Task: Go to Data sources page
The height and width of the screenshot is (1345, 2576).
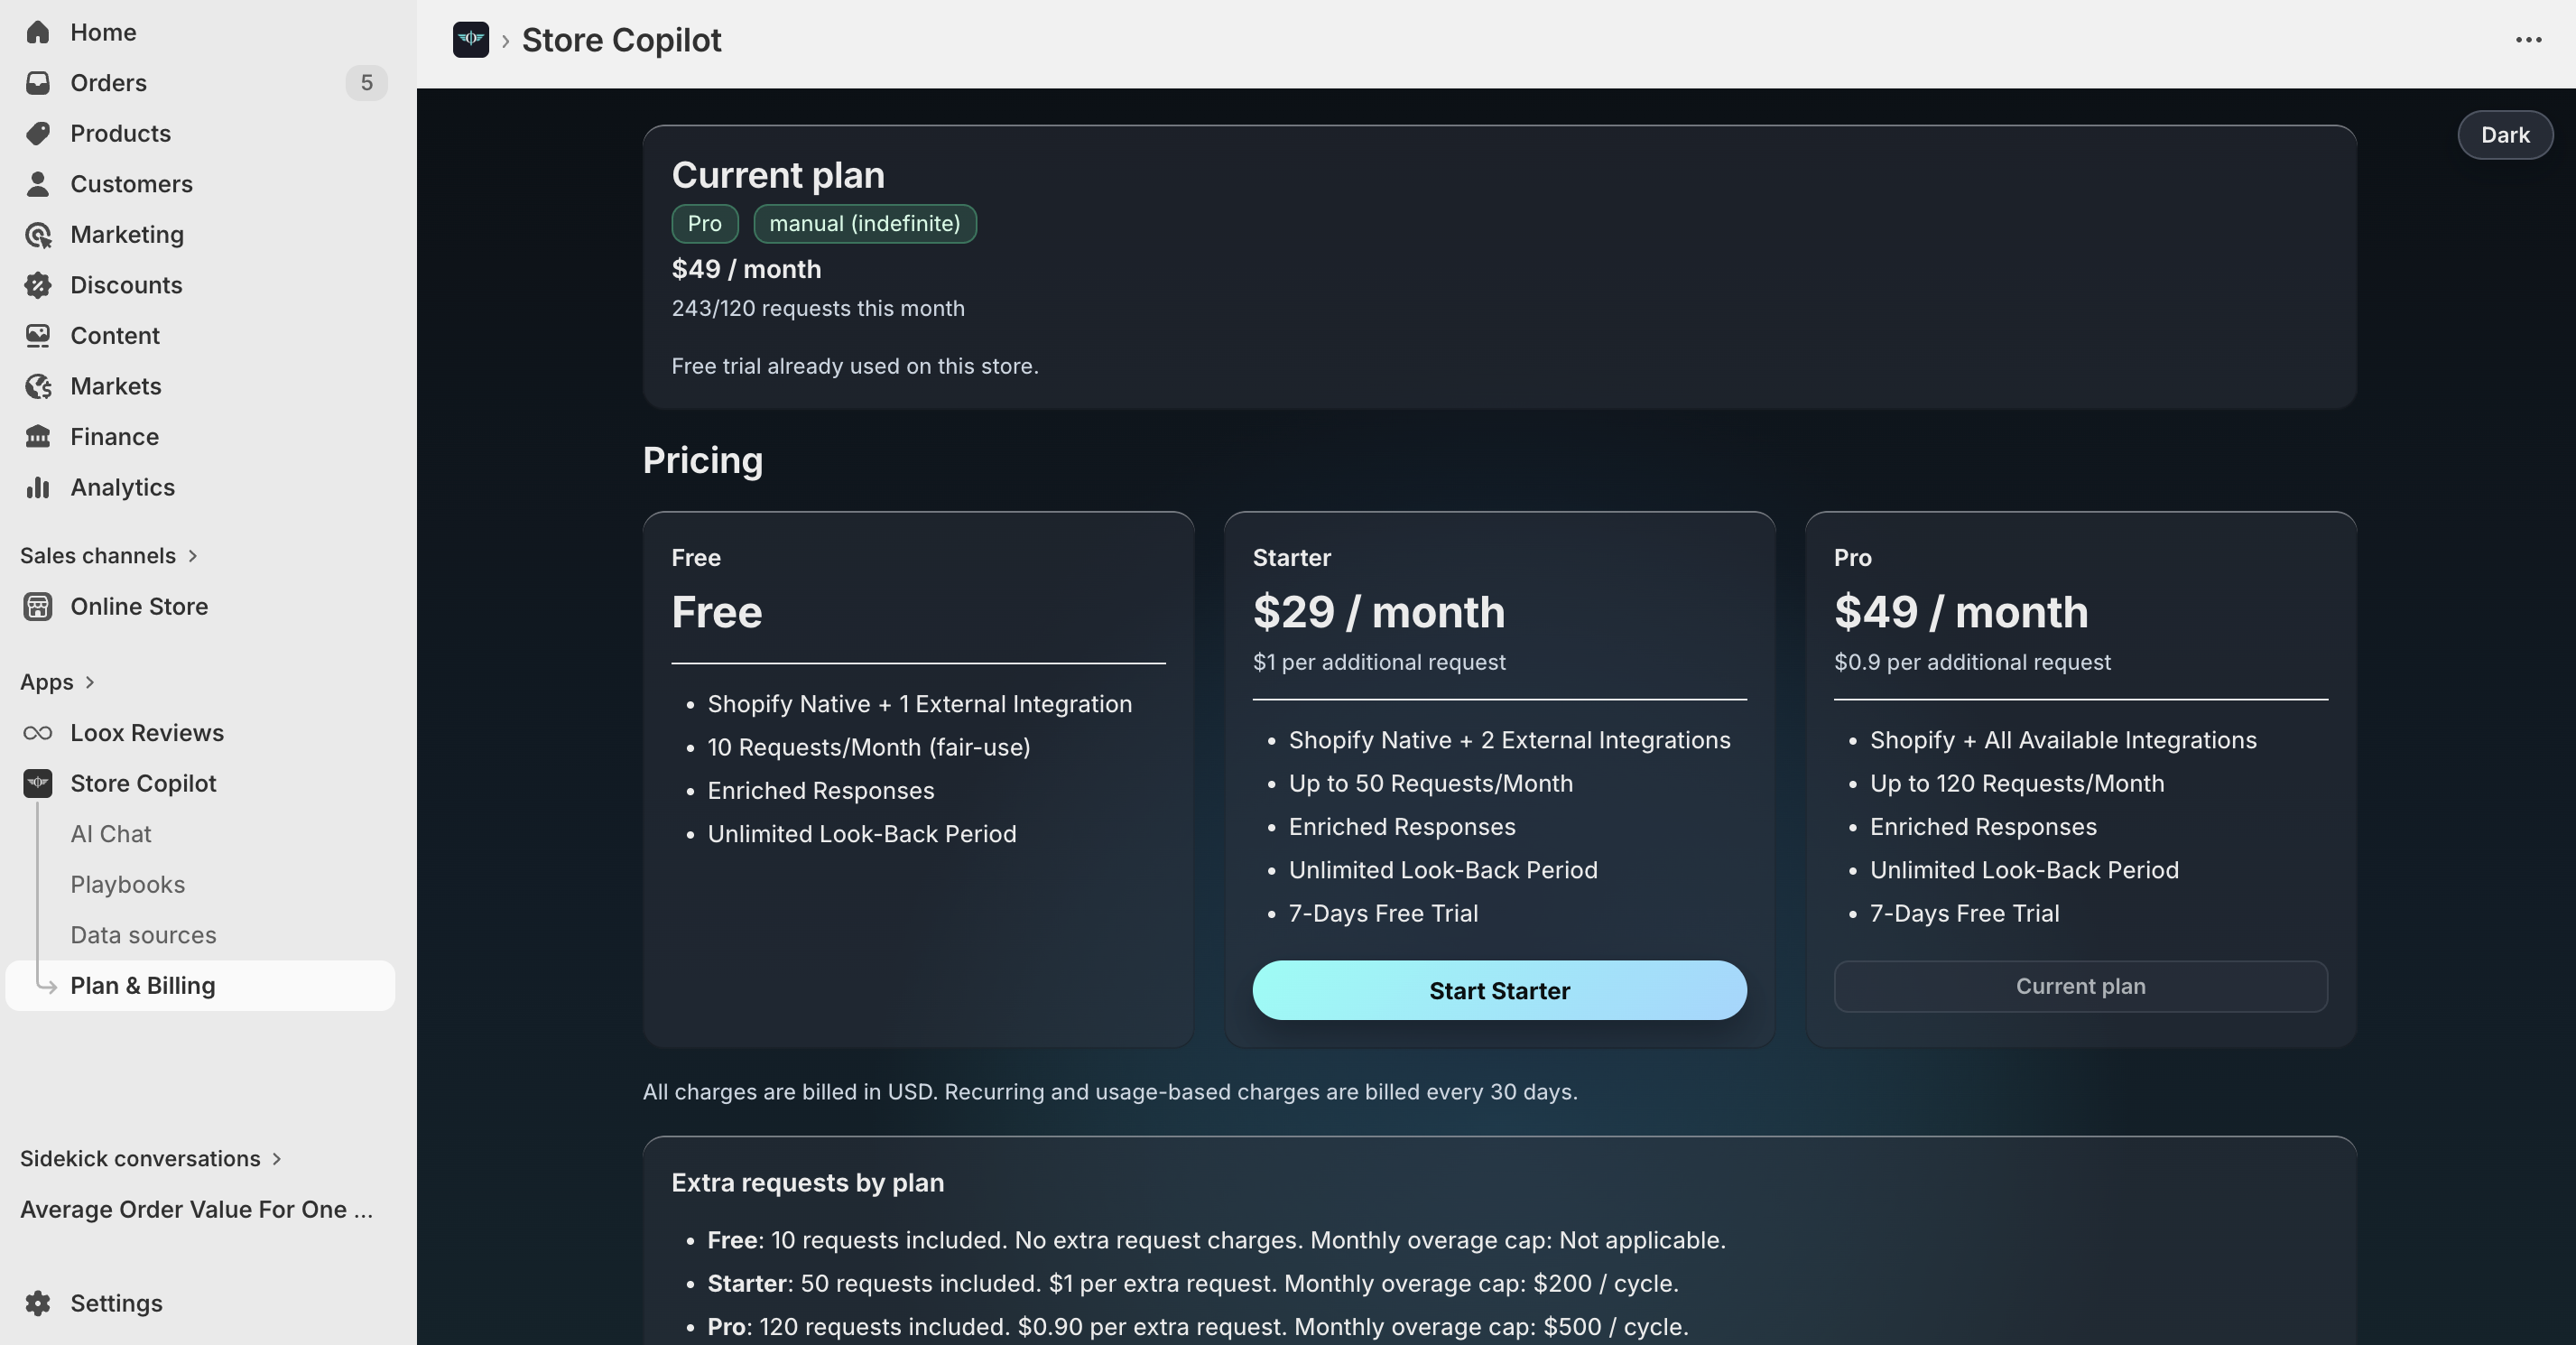Action: point(143,935)
